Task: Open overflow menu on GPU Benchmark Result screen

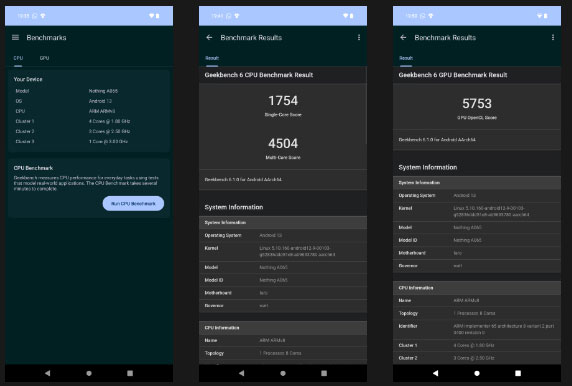Action: 553,38
